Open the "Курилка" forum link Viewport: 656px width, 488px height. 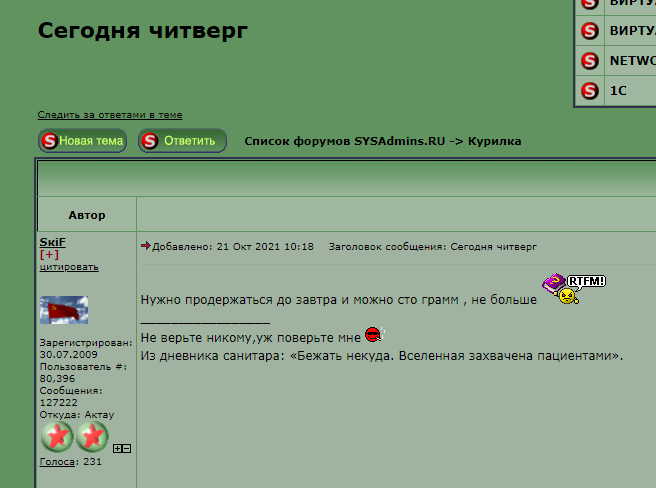tap(495, 141)
